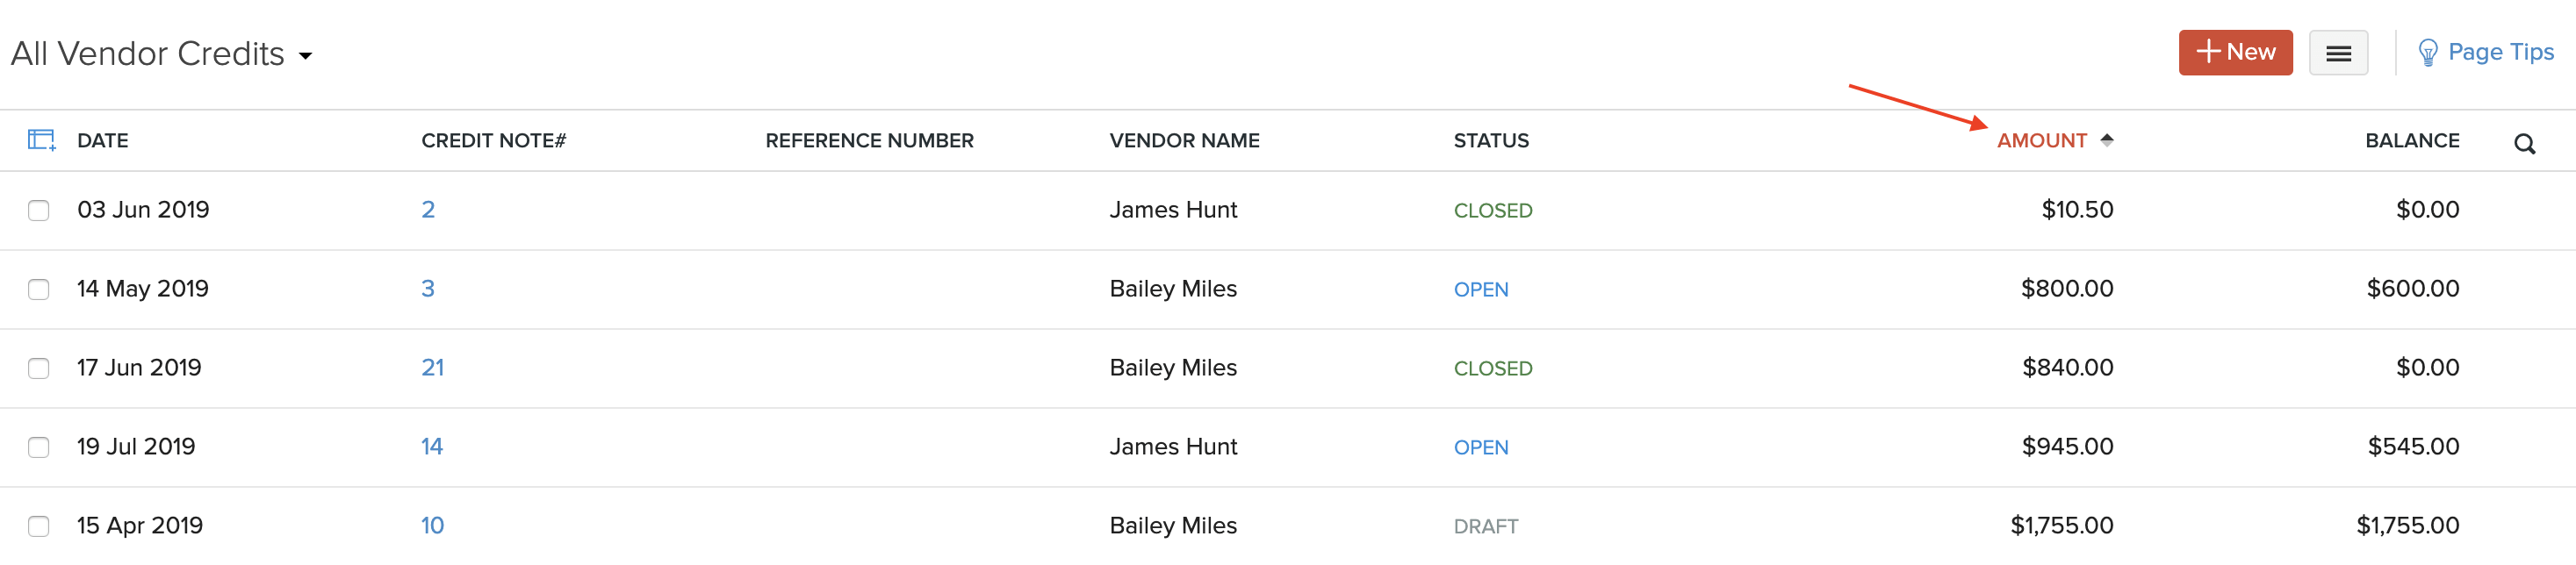The image size is (2576, 565).
Task: Click the Draft status in Bailey Miles row
Action: (1485, 527)
